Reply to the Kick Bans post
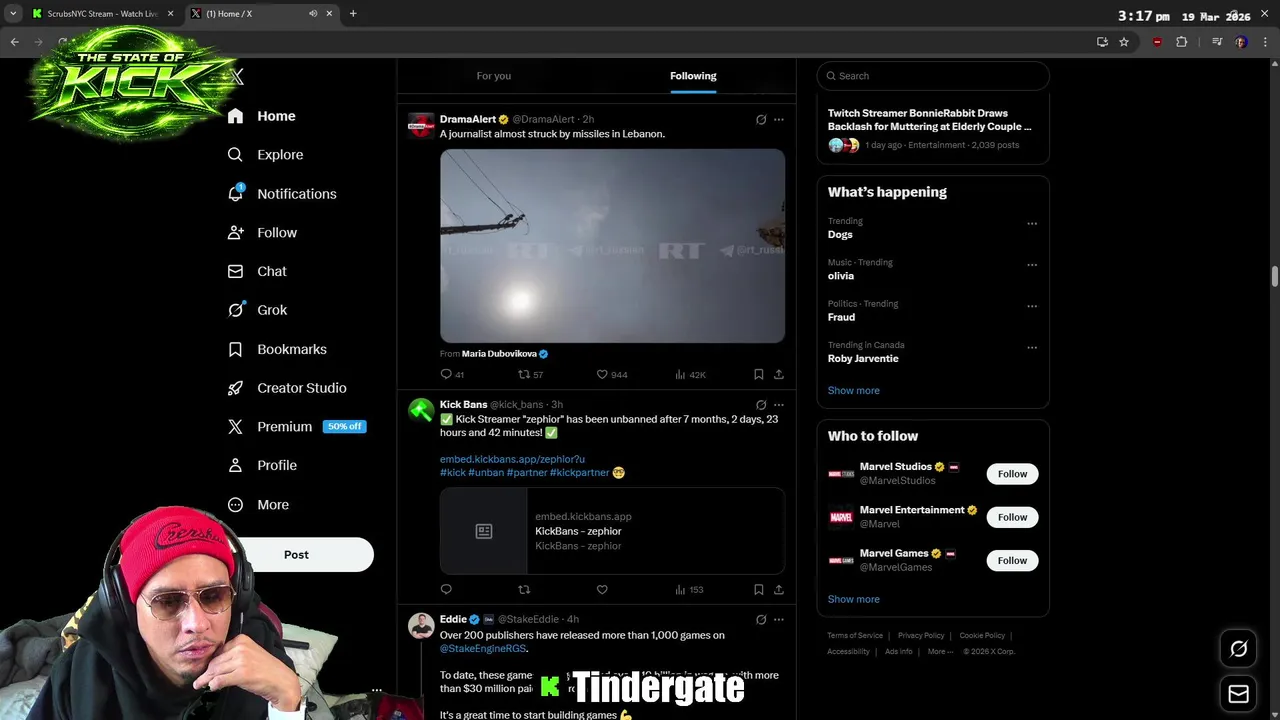 point(446,590)
